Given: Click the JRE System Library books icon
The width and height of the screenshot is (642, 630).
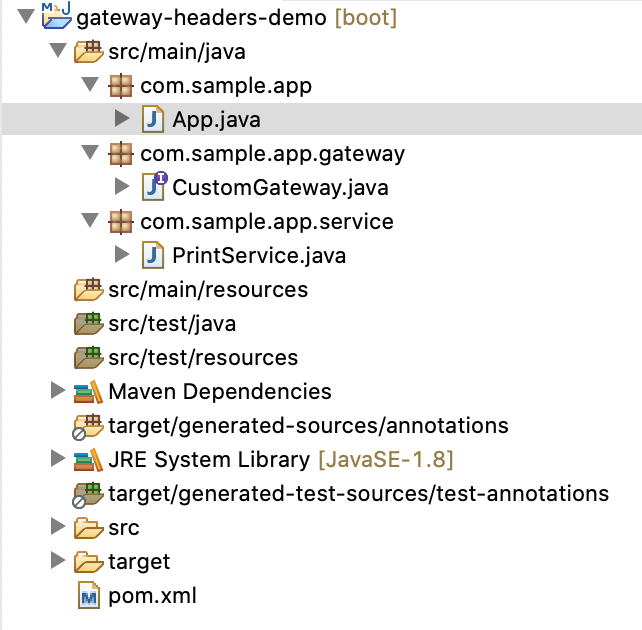Looking at the screenshot, I should tap(88, 460).
